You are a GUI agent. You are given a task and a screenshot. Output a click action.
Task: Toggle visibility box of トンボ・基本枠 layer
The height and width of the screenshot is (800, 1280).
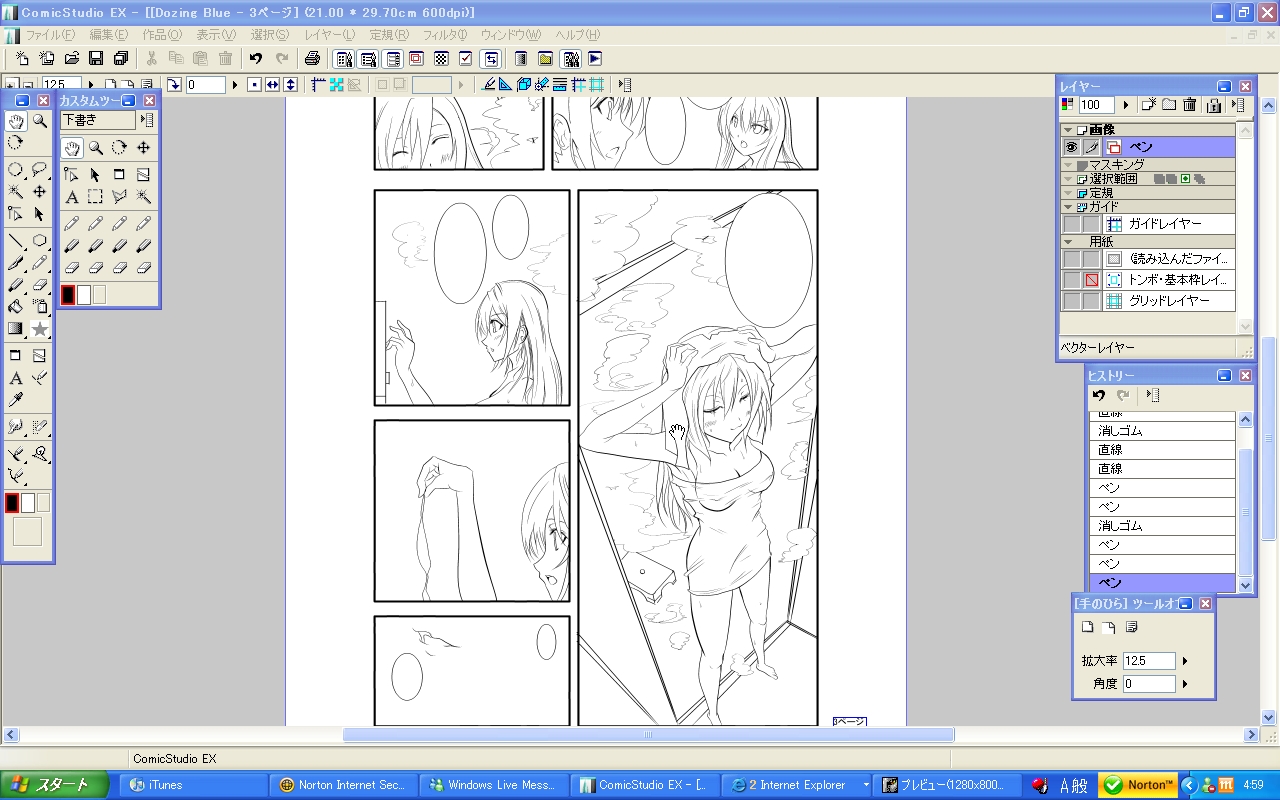[x=1071, y=280]
